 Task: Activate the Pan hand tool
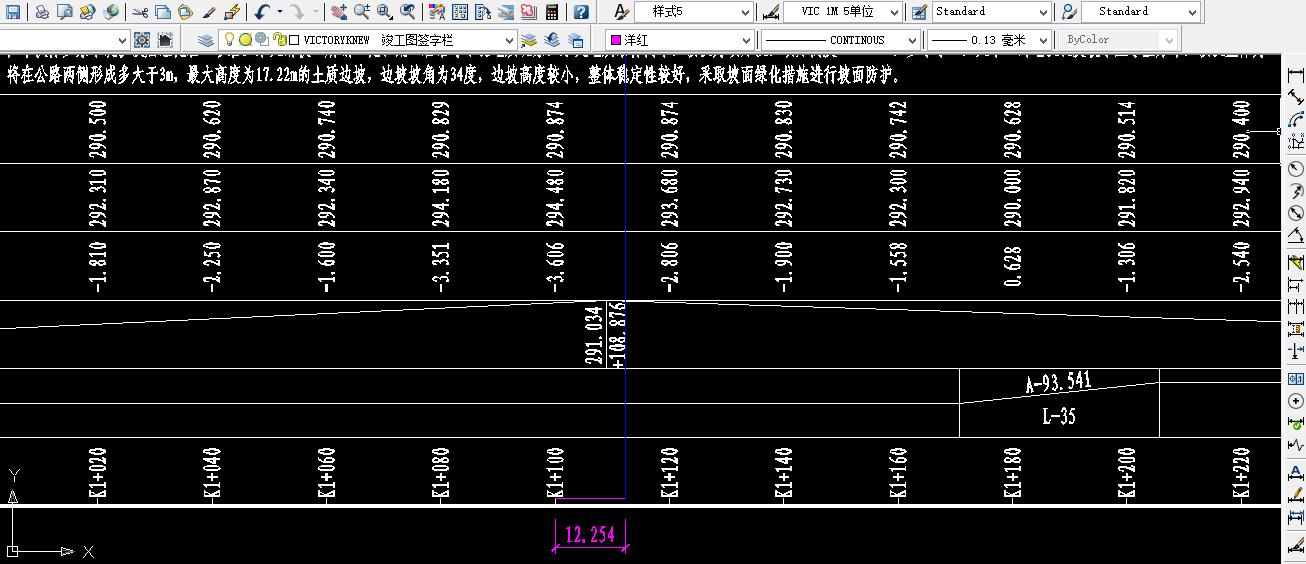pyautogui.click(x=339, y=12)
